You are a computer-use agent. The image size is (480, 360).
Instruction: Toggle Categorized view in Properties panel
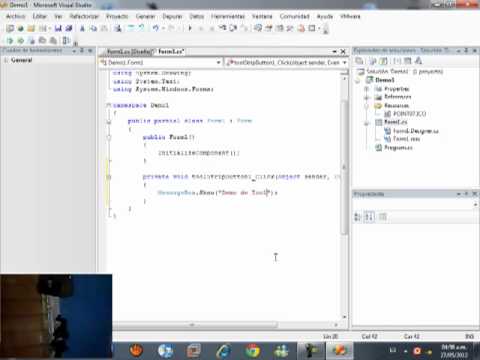pyautogui.click(x=357, y=217)
